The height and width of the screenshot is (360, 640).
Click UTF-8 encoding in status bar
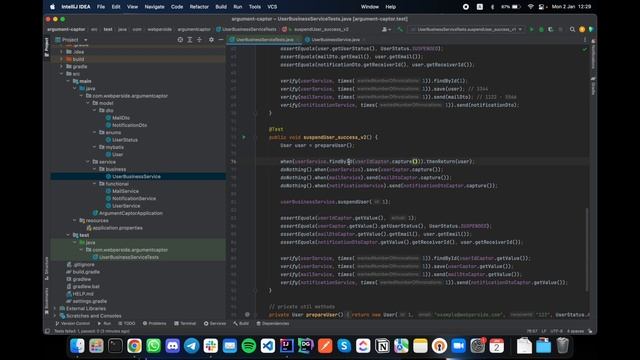(x=556, y=331)
